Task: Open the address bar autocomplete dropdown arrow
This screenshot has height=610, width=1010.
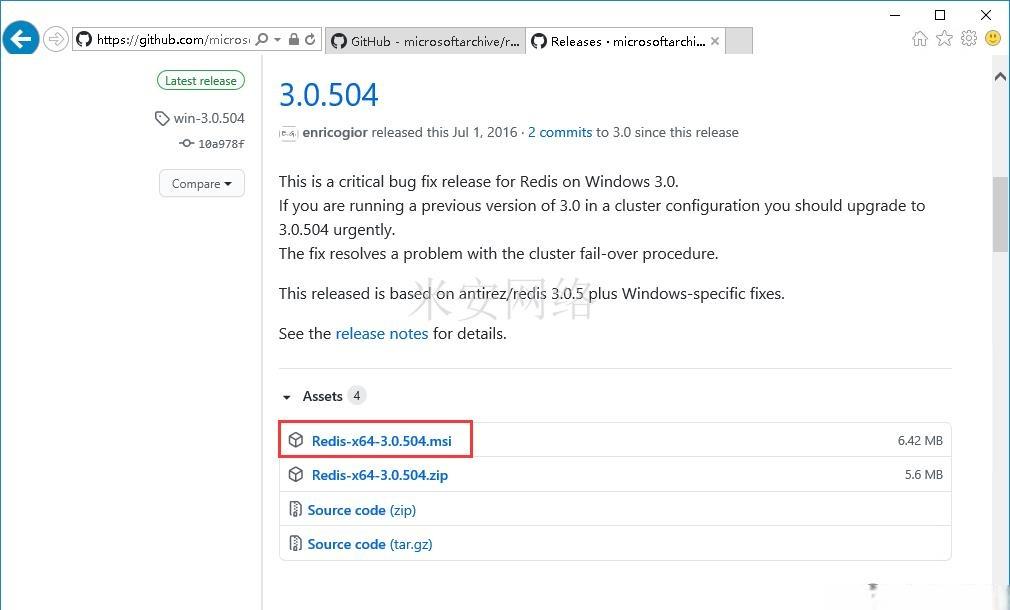Action: coord(278,40)
